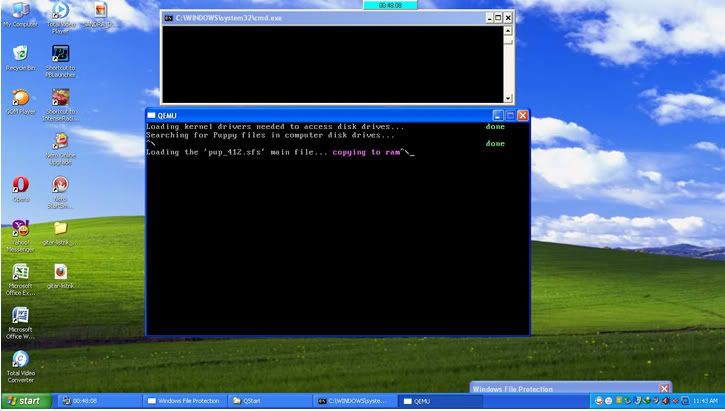Screen dimensions: 725x411
Task: Click the cmd.exe scrollbar up arrow
Action: pos(508,31)
